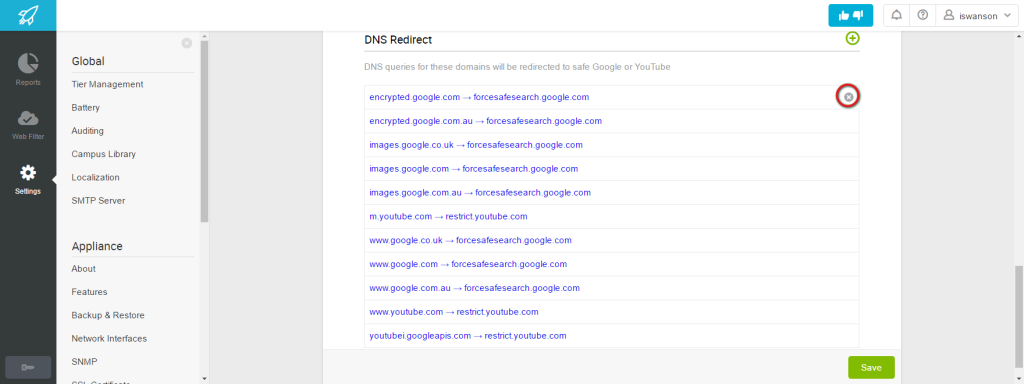Click the side menu scroll down arrow
The image size is (1024, 384).
pyautogui.click(x=204, y=379)
